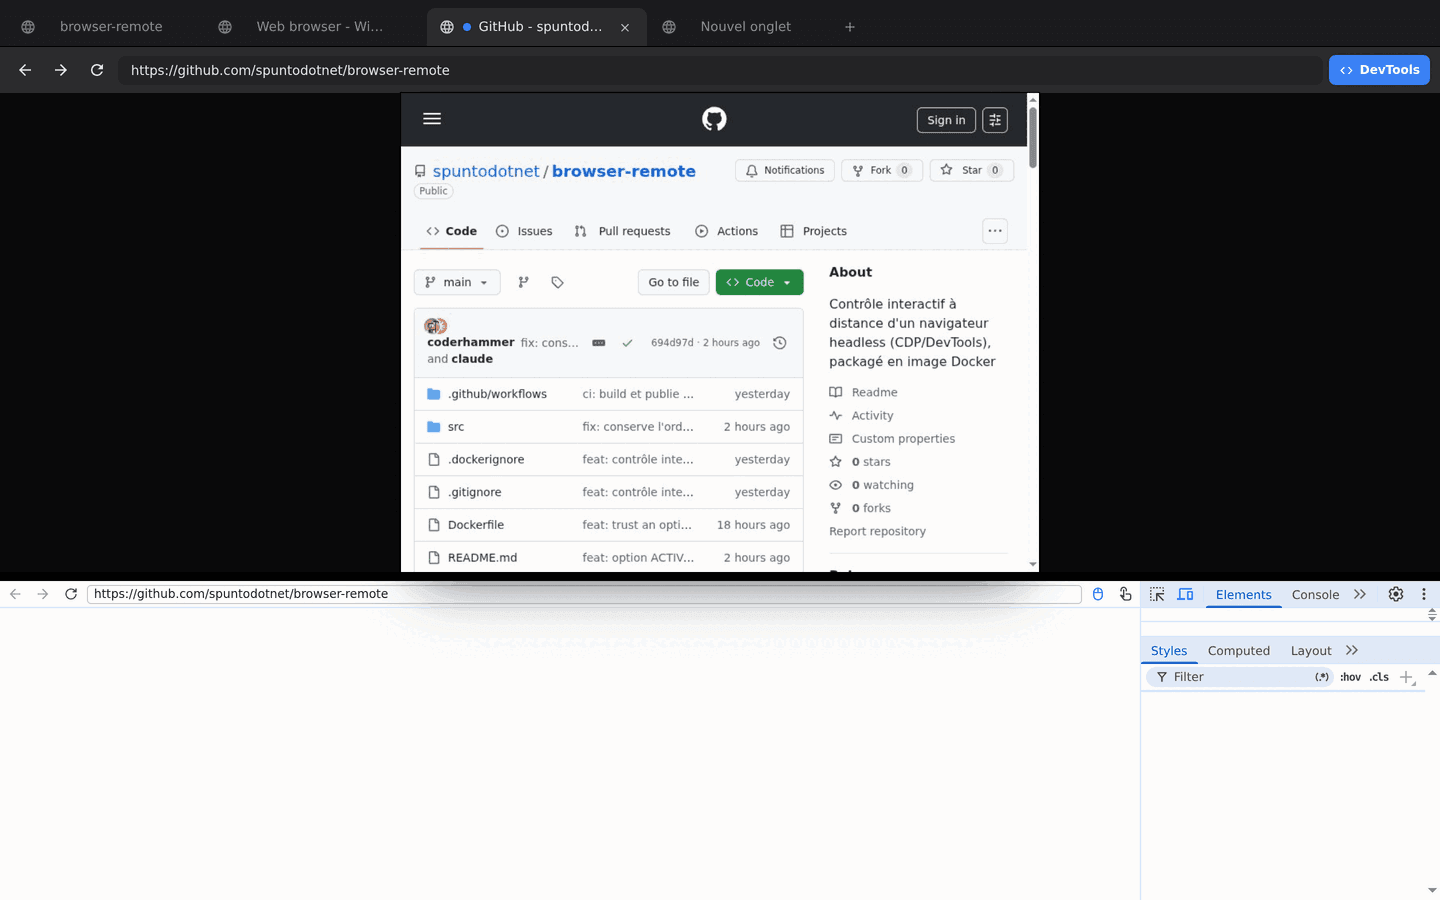
Task: Open the .github/workflows folder
Action: point(497,394)
